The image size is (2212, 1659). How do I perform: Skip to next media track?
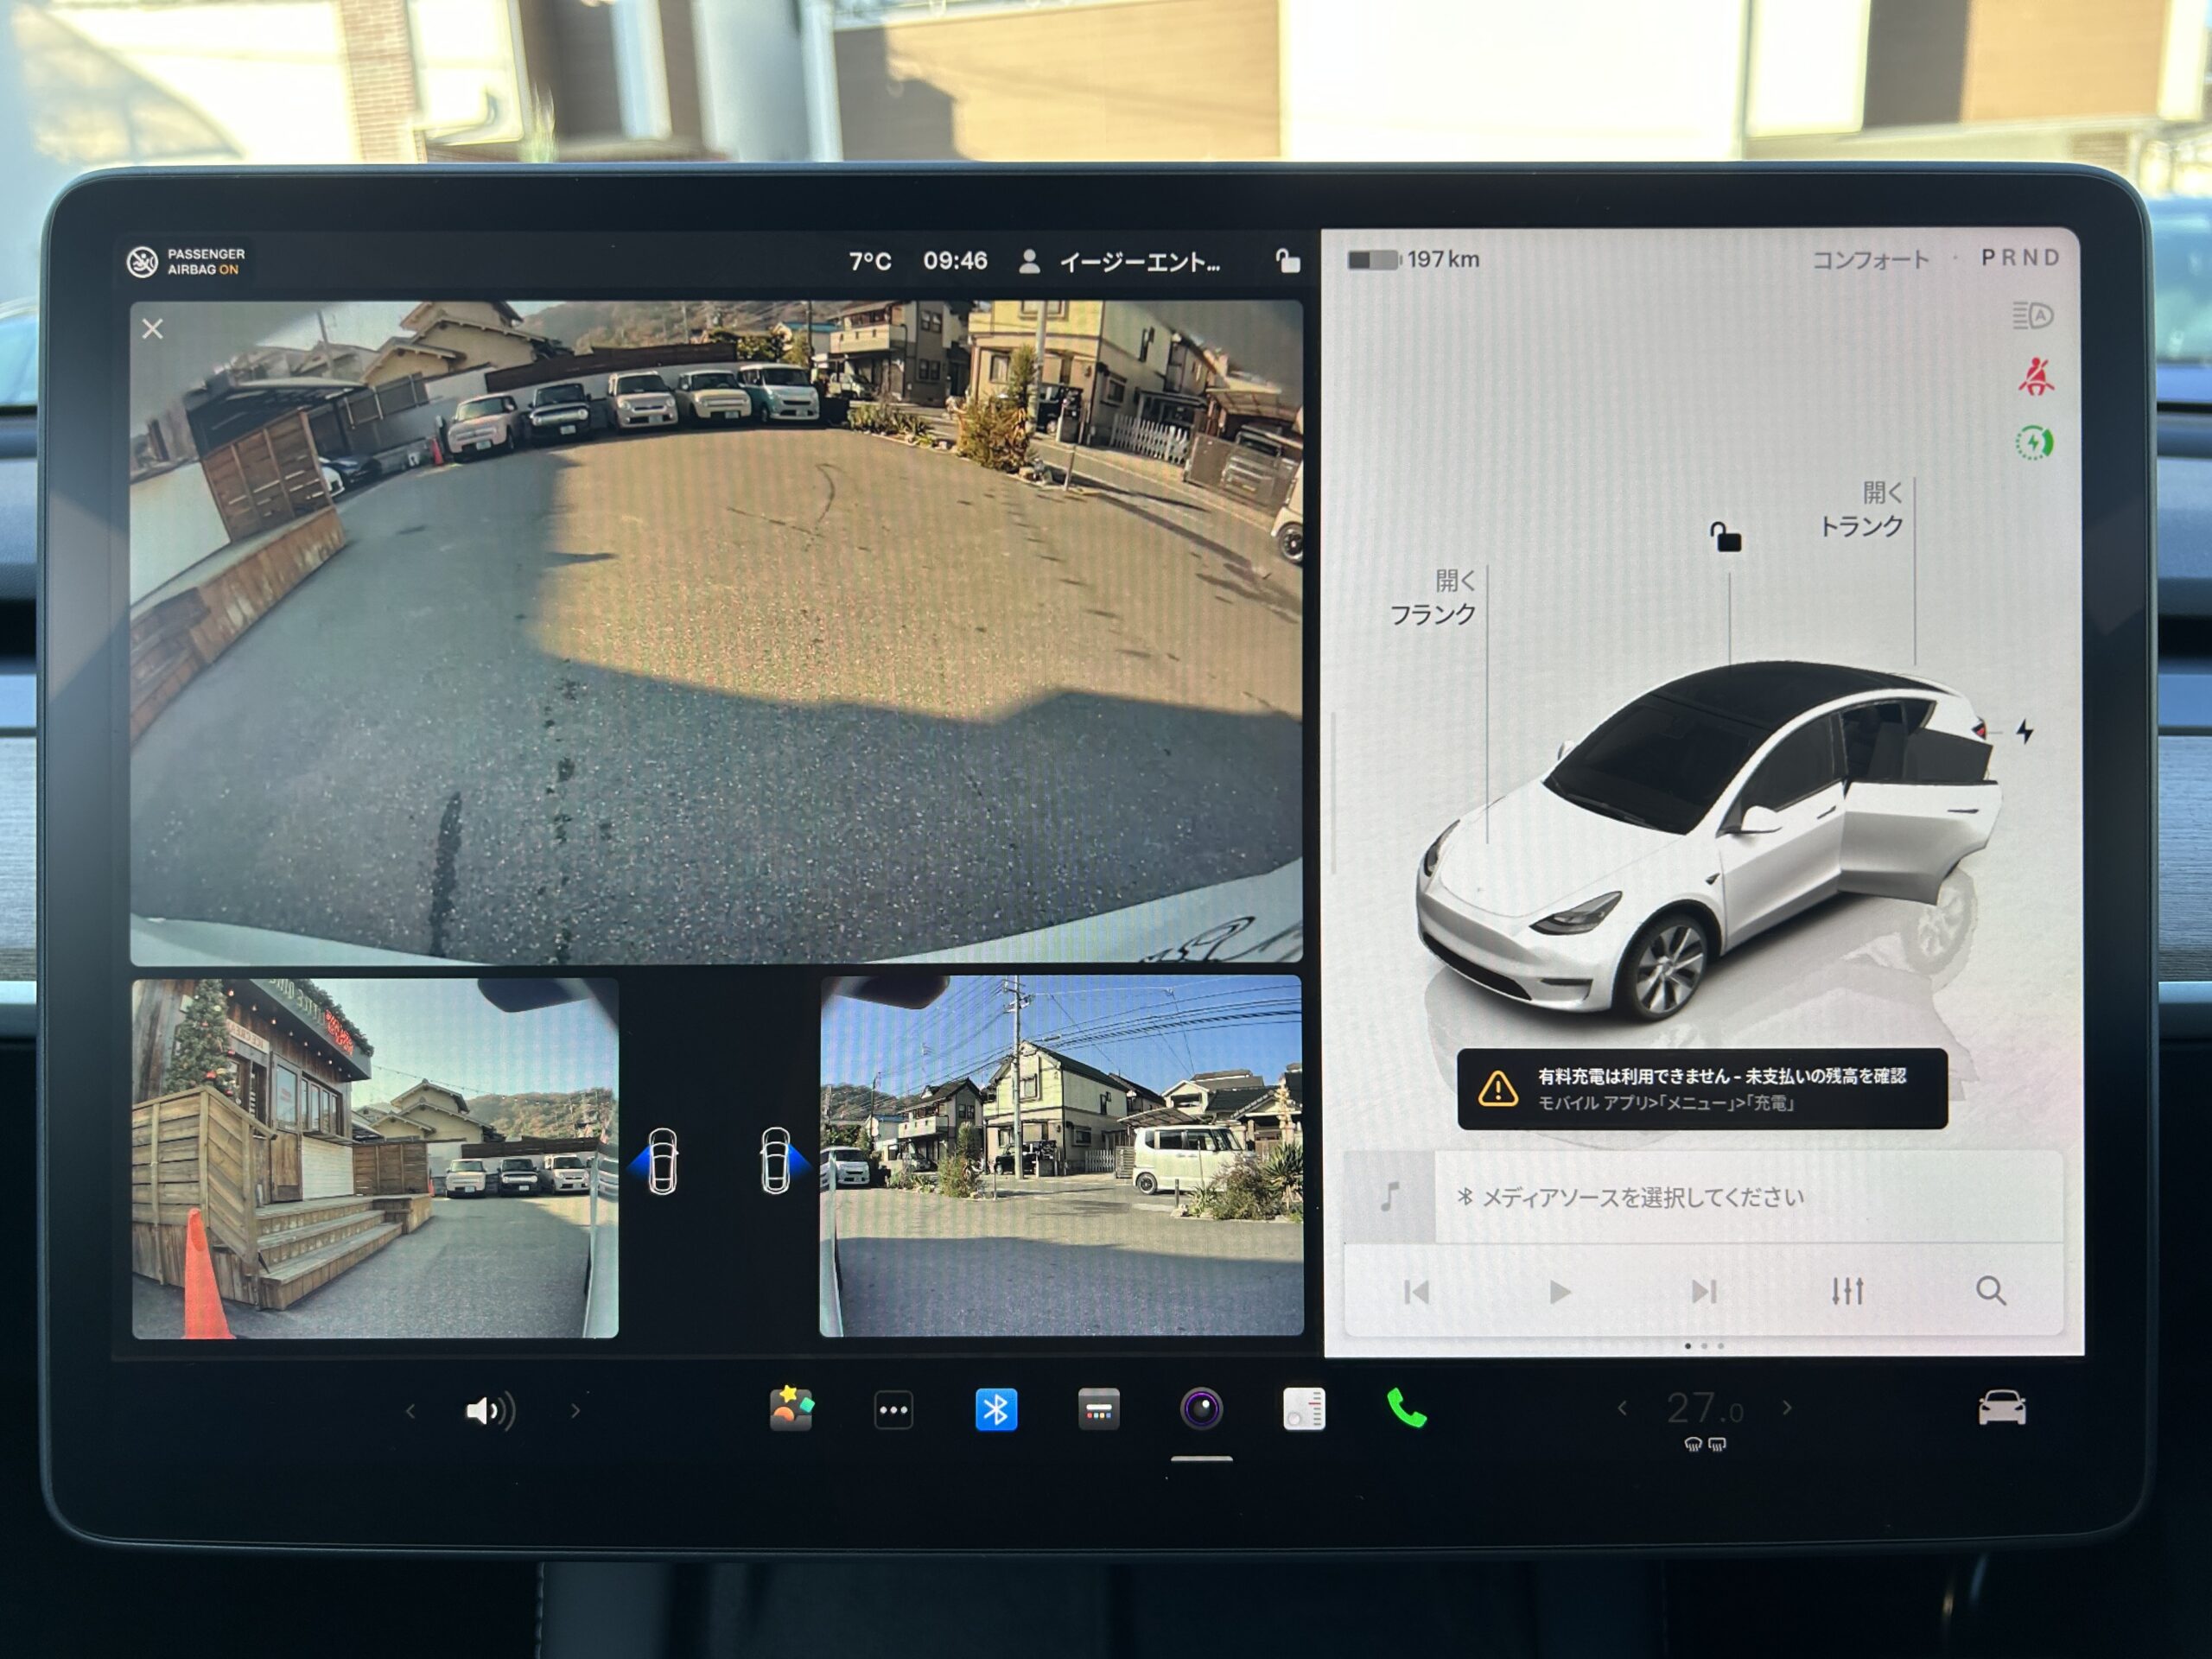point(1703,1292)
